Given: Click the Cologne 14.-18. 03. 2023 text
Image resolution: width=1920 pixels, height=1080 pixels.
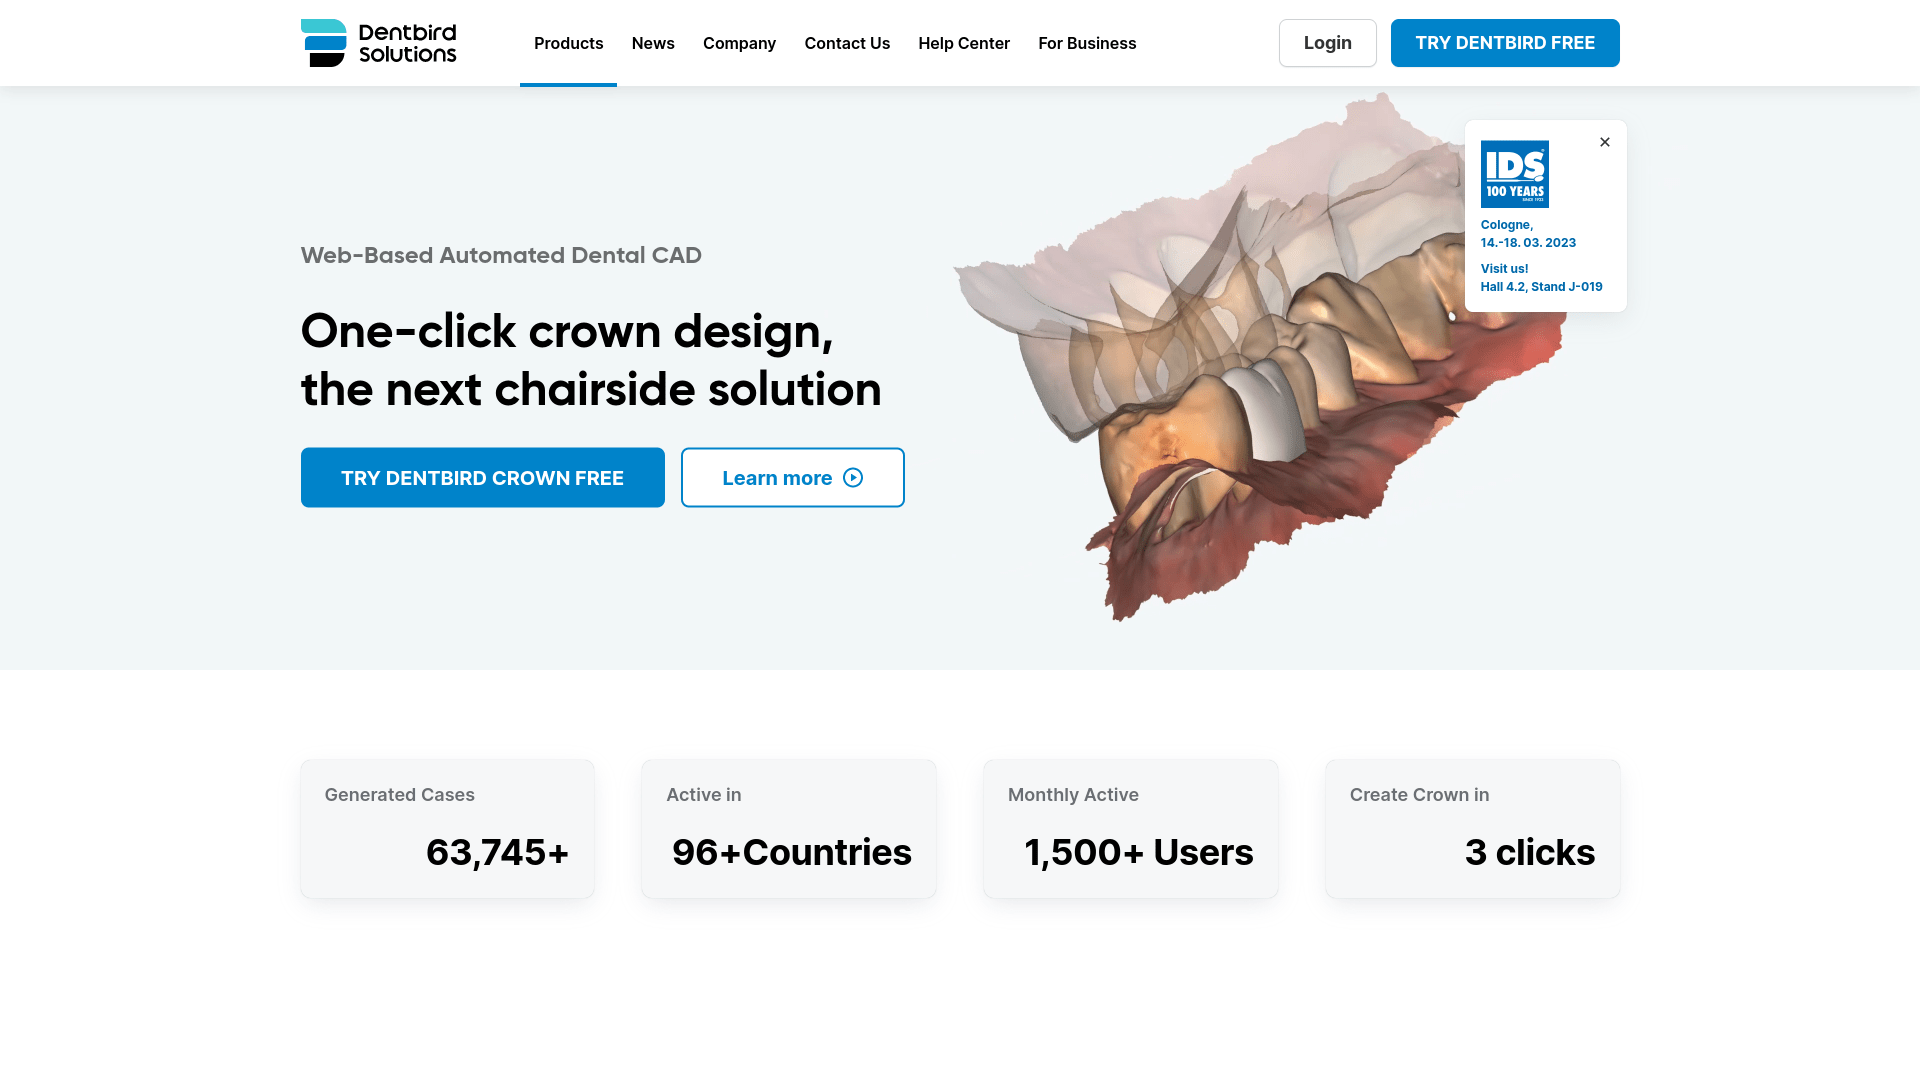Looking at the screenshot, I should coord(1528,234).
